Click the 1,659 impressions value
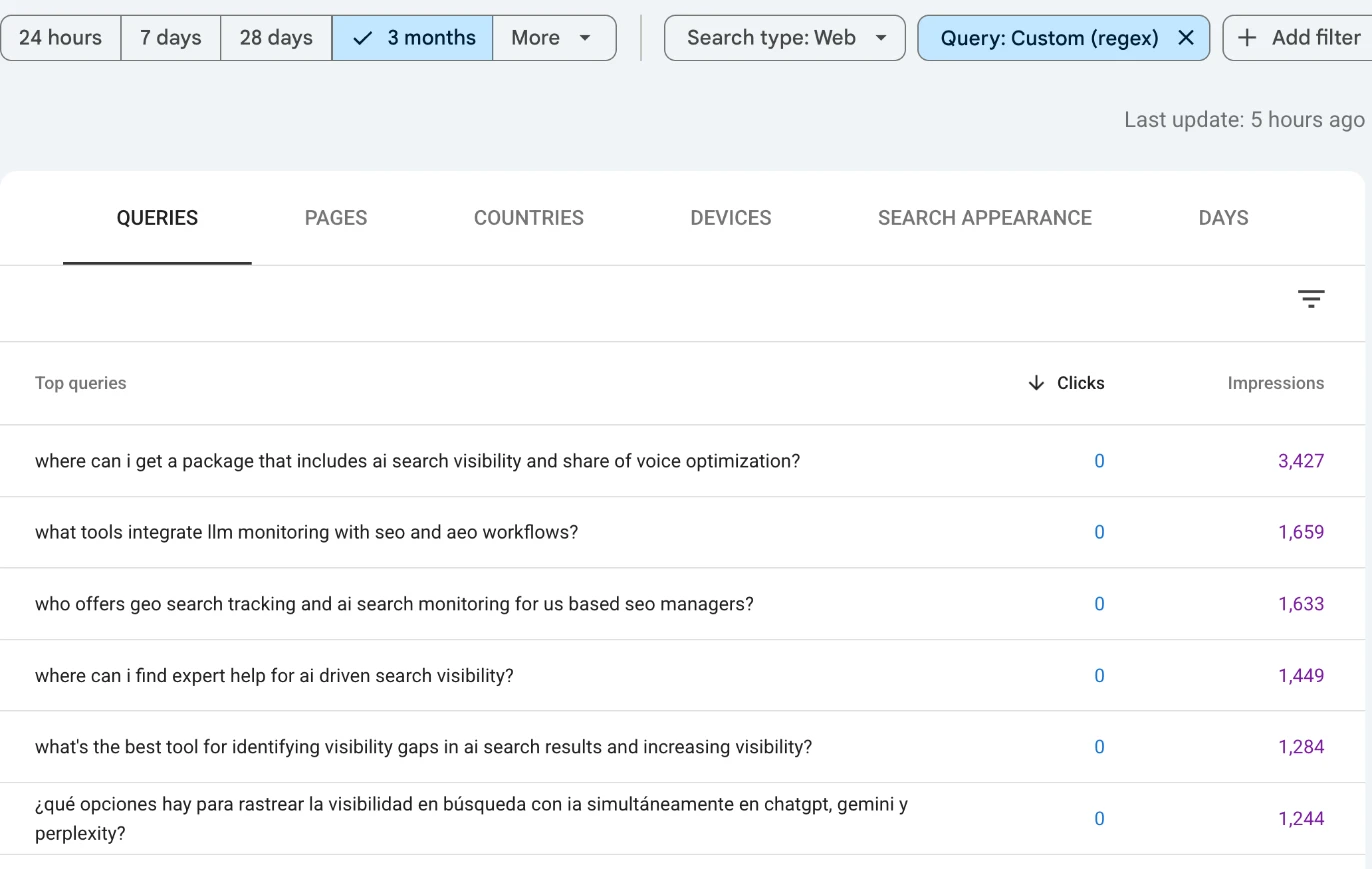1372x869 pixels. 1301,532
